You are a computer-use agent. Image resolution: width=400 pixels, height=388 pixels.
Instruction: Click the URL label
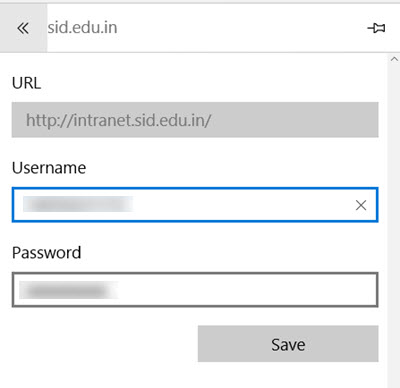[26, 83]
